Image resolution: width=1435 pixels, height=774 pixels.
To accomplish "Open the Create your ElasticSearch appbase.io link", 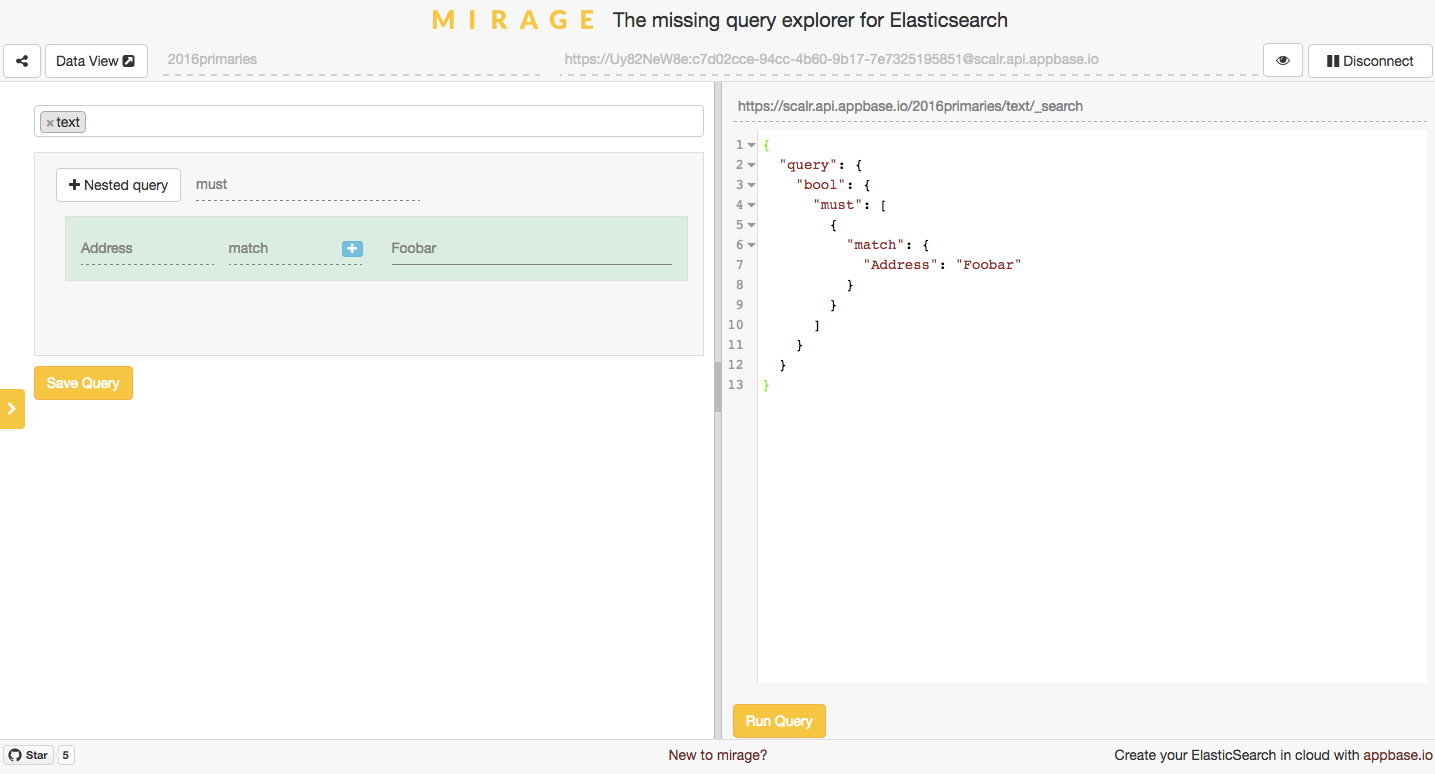I will pyautogui.click(x=1273, y=755).
